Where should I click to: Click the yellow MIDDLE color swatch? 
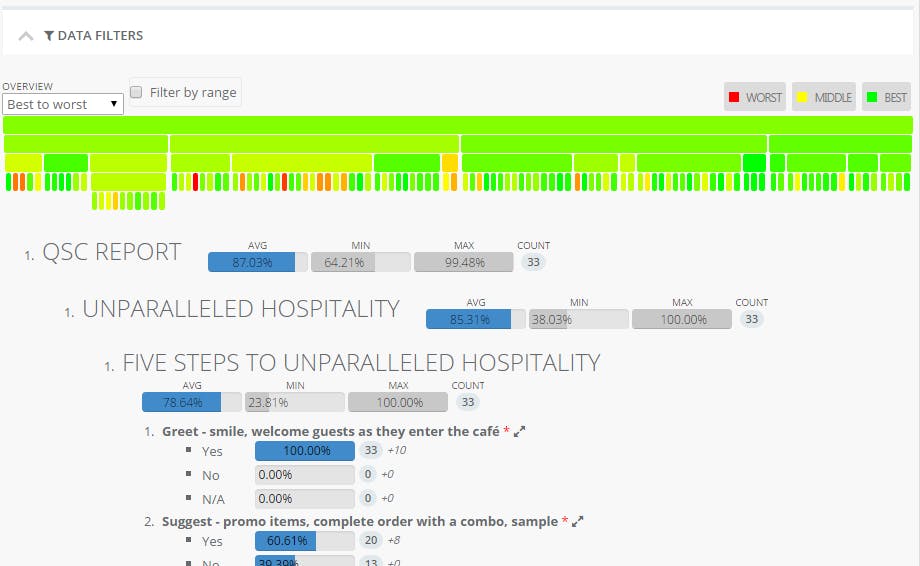coord(802,97)
